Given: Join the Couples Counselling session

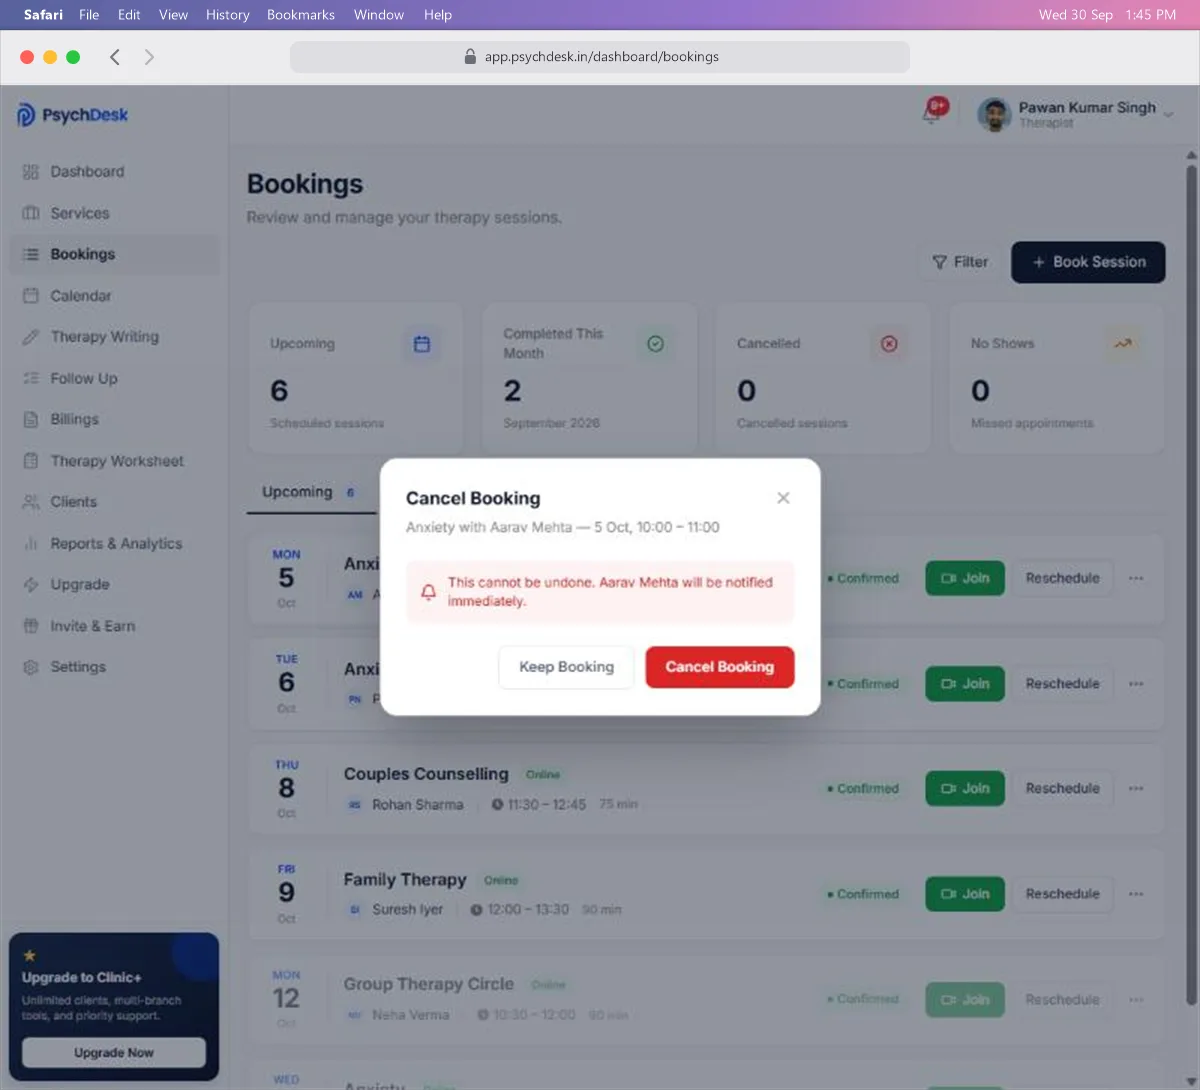Looking at the screenshot, I should [x=965, y=788].
